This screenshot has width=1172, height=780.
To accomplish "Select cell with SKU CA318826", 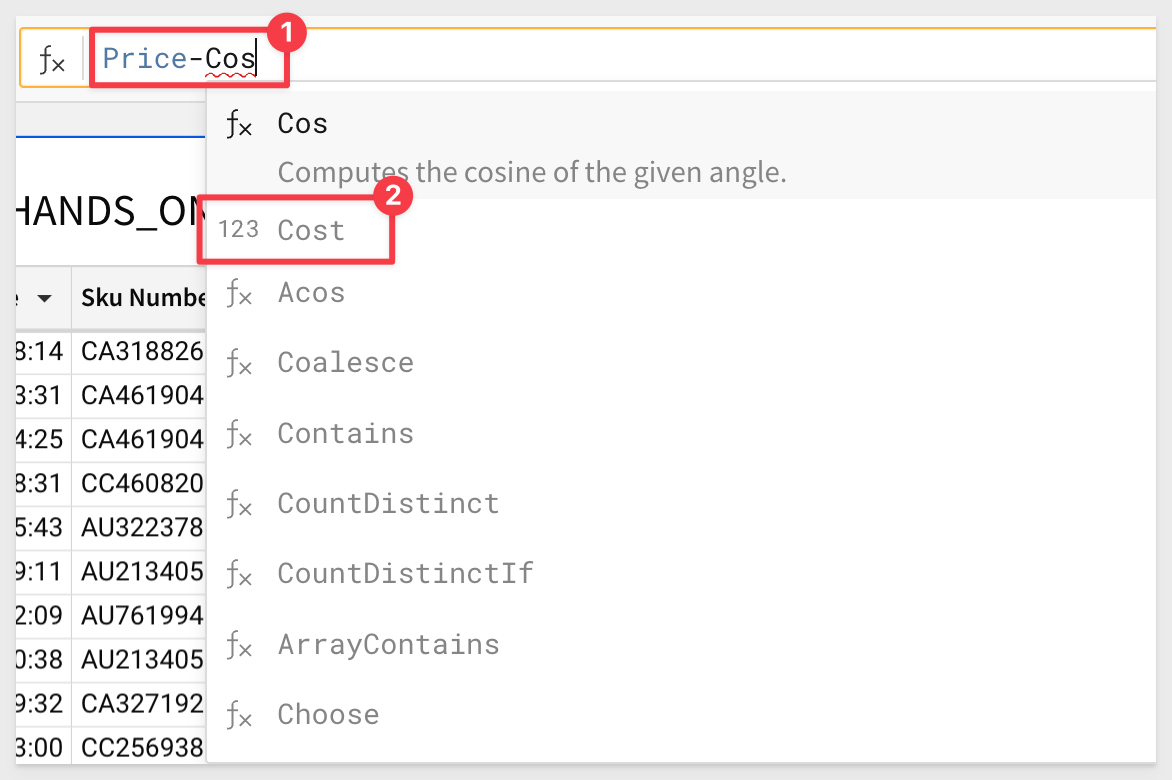I will click(x=139, y=351).
